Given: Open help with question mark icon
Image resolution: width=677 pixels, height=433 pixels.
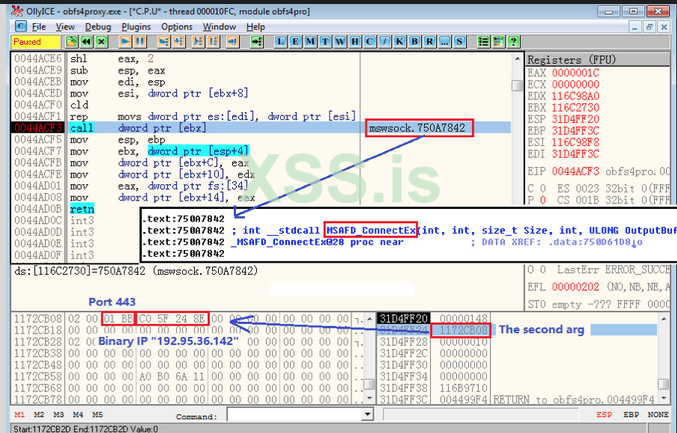Looking at the screenshot, I should [x=513, y=42].
